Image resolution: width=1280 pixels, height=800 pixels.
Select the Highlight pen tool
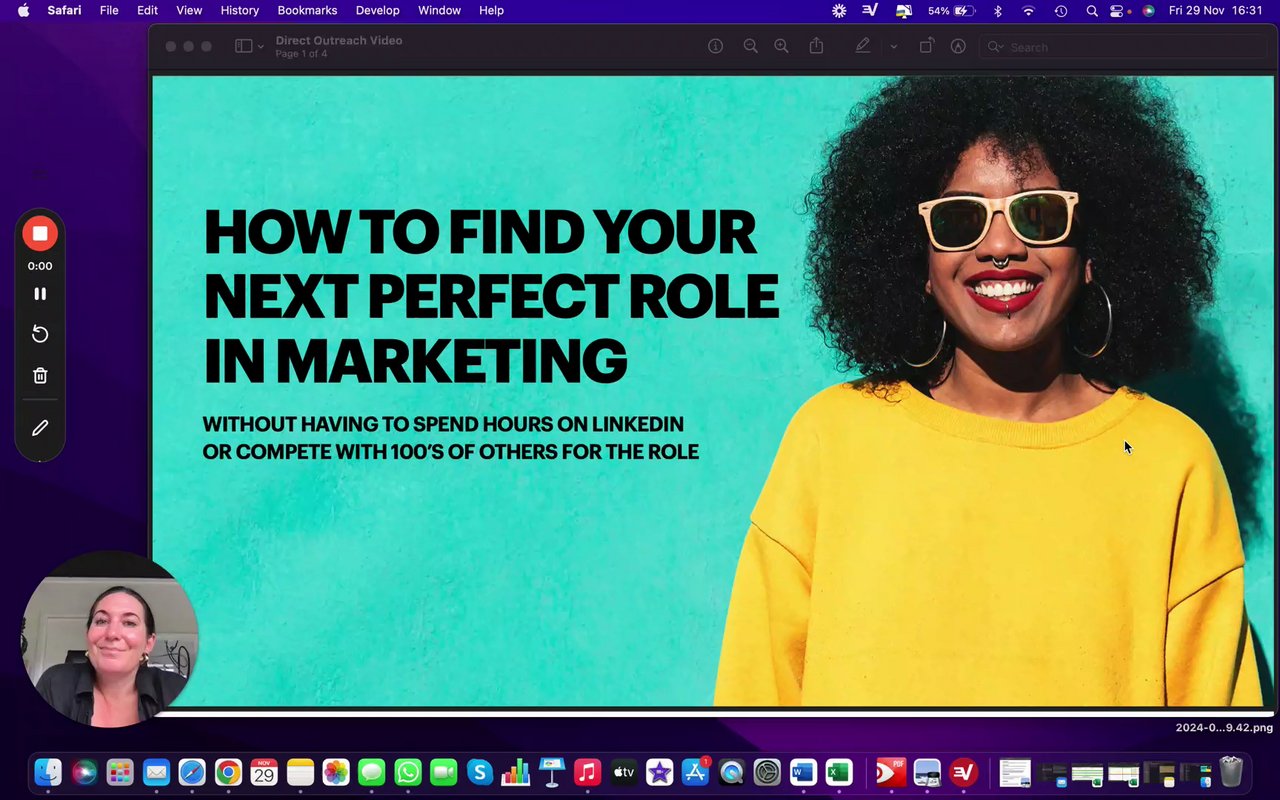[x=862, y=46]
